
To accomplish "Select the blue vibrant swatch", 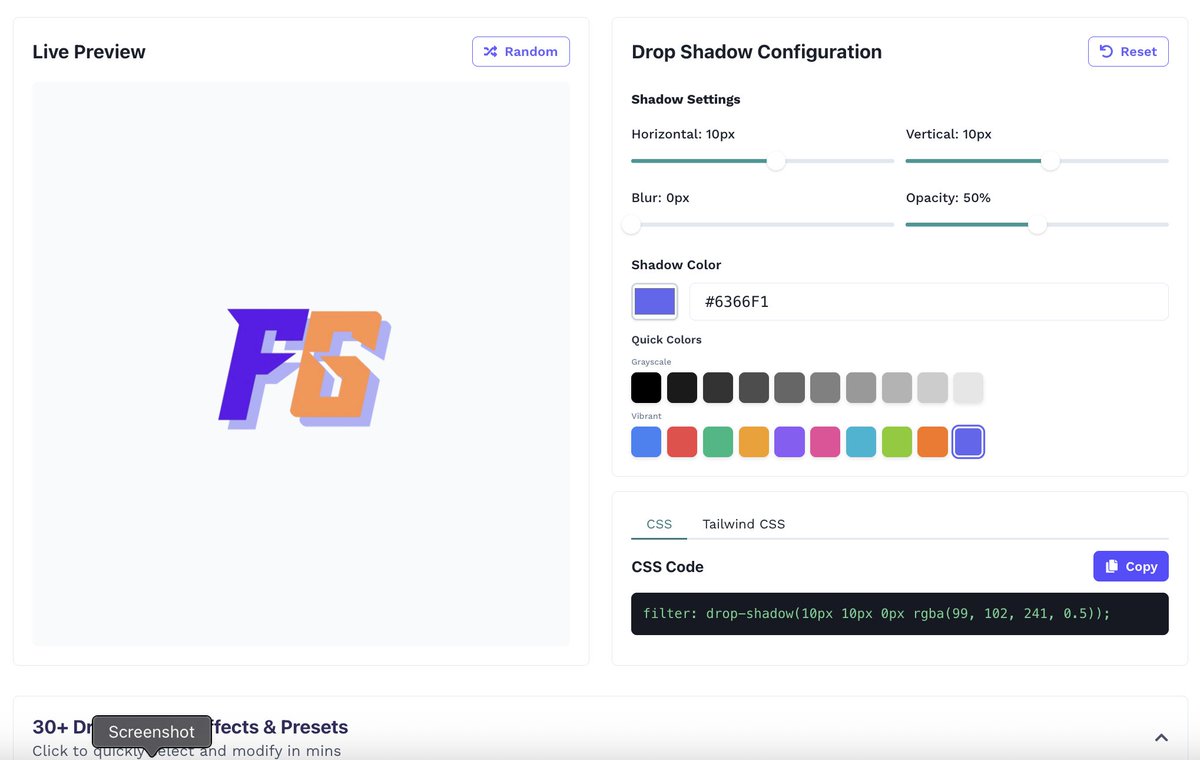I will pos(647,442).
